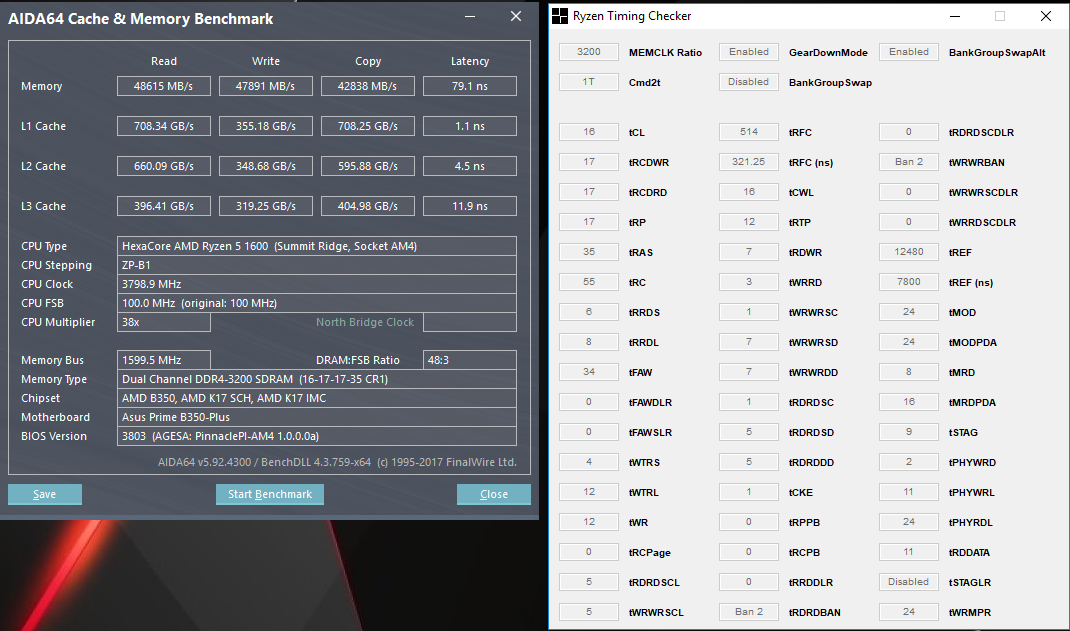1070x631 pixels.
Task: Close the AIDA64 window with X
Action: (516, 16)
